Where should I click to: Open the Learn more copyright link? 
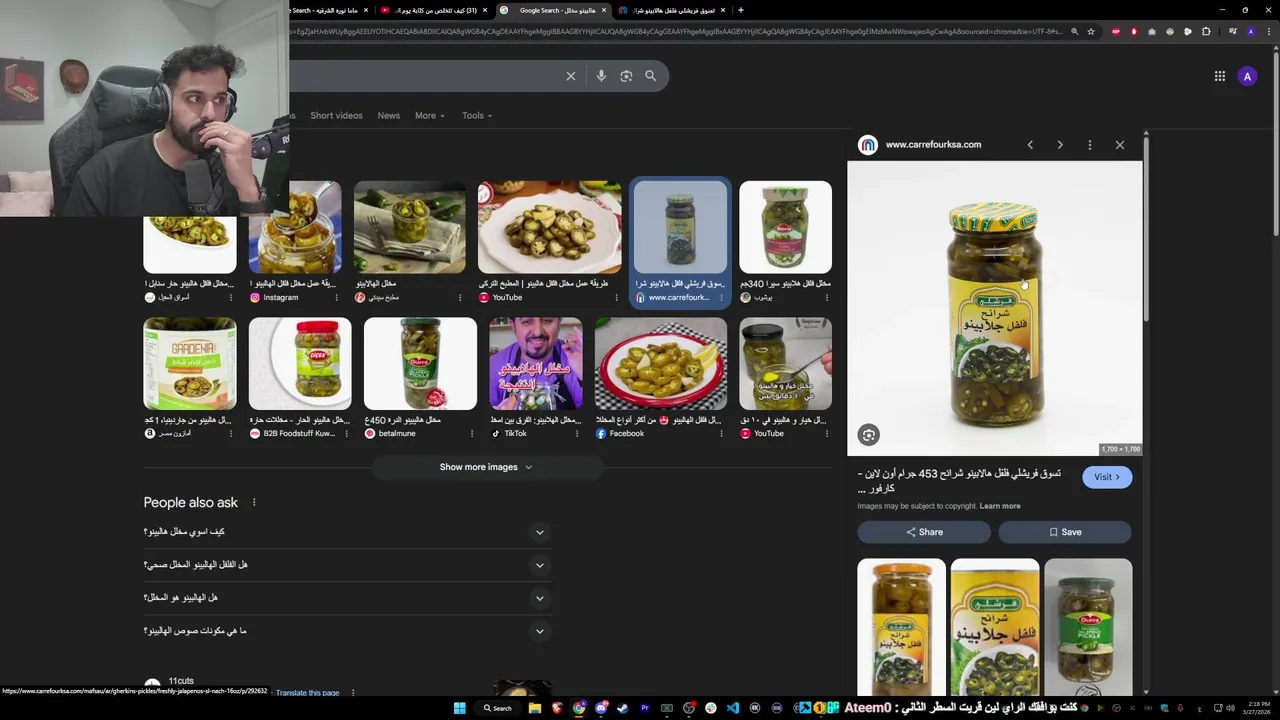[x=1000, y=506]
